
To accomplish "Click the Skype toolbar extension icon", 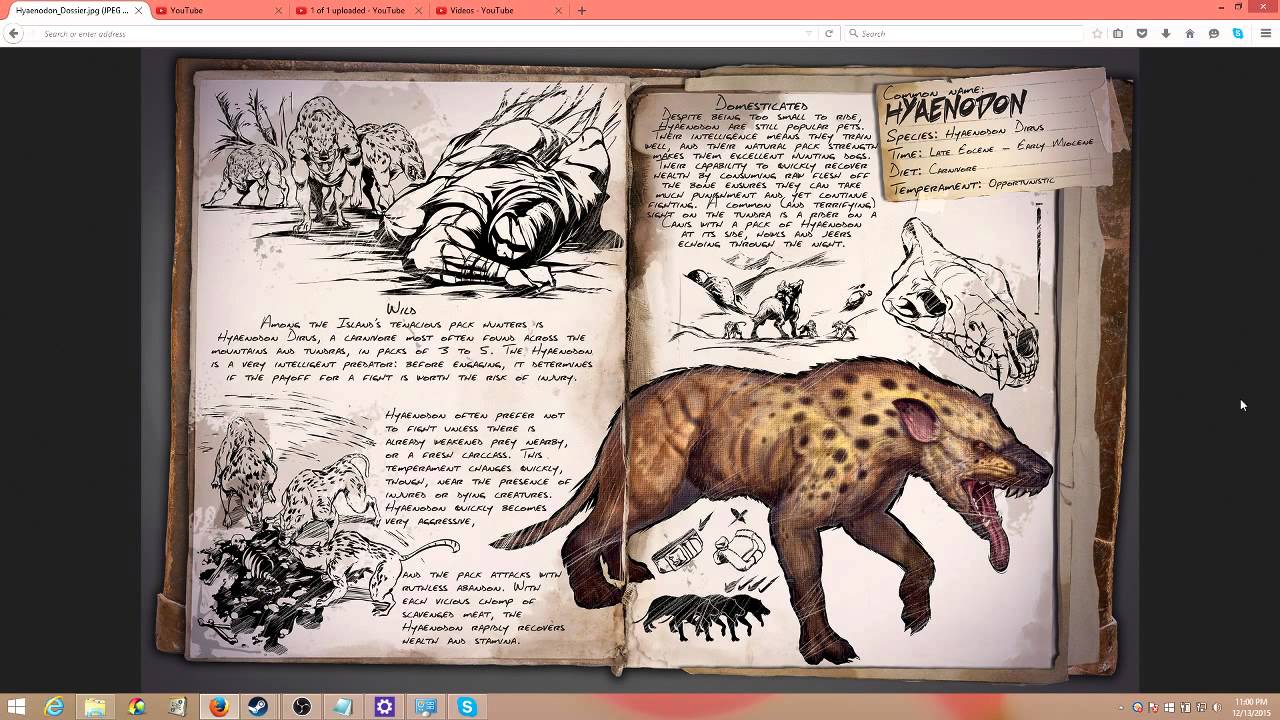I will click(x=1238, y=33).
